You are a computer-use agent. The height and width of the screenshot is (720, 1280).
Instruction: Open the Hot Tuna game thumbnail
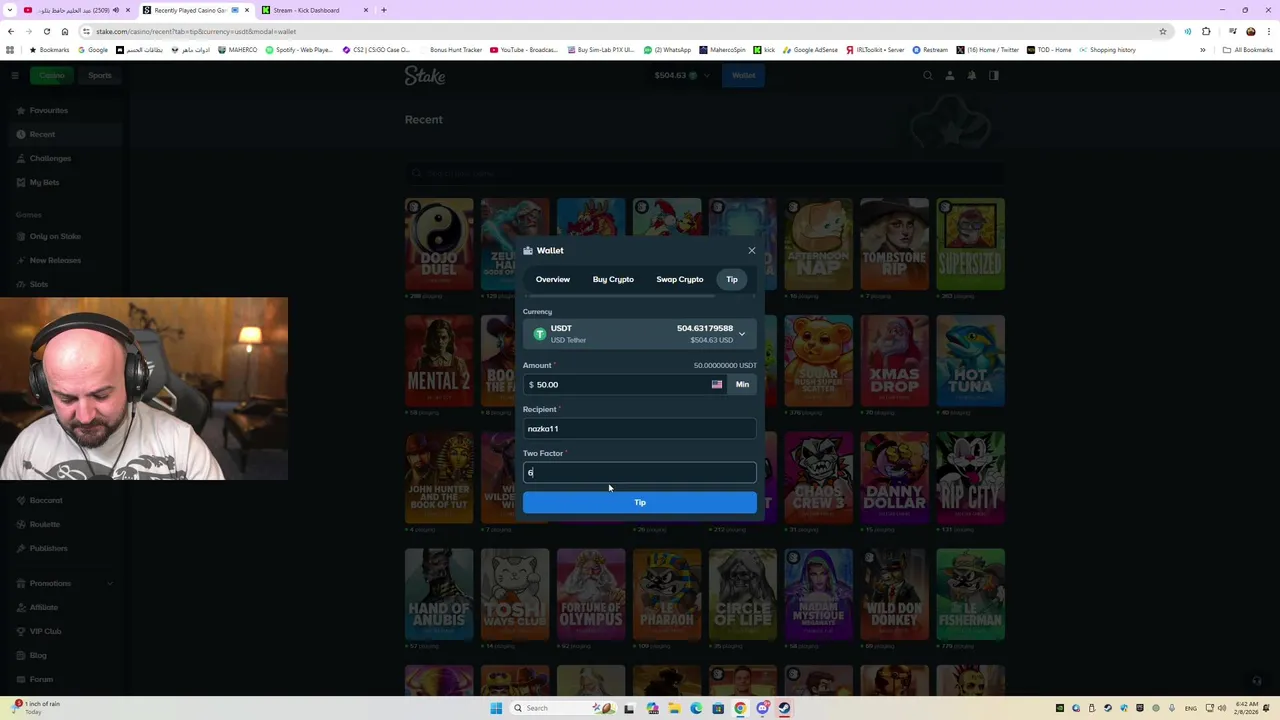click(x=970, y=361)
